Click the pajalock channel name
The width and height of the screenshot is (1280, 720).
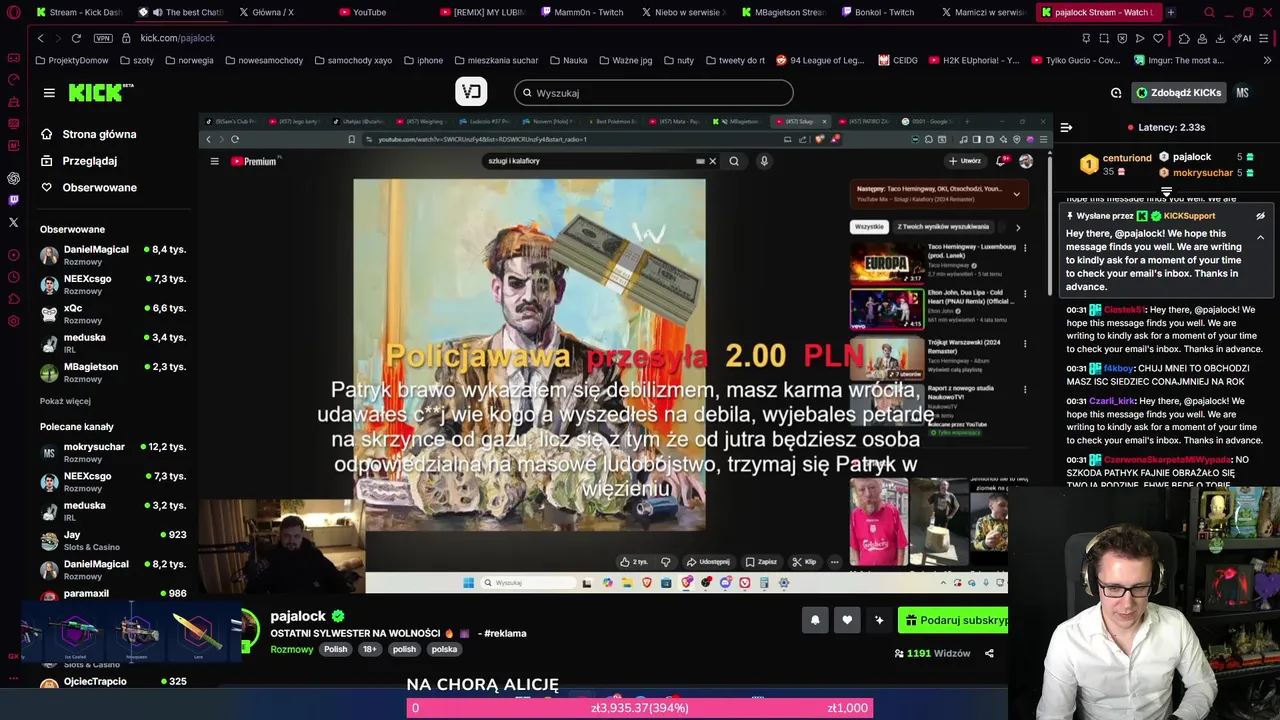point(298,616)
